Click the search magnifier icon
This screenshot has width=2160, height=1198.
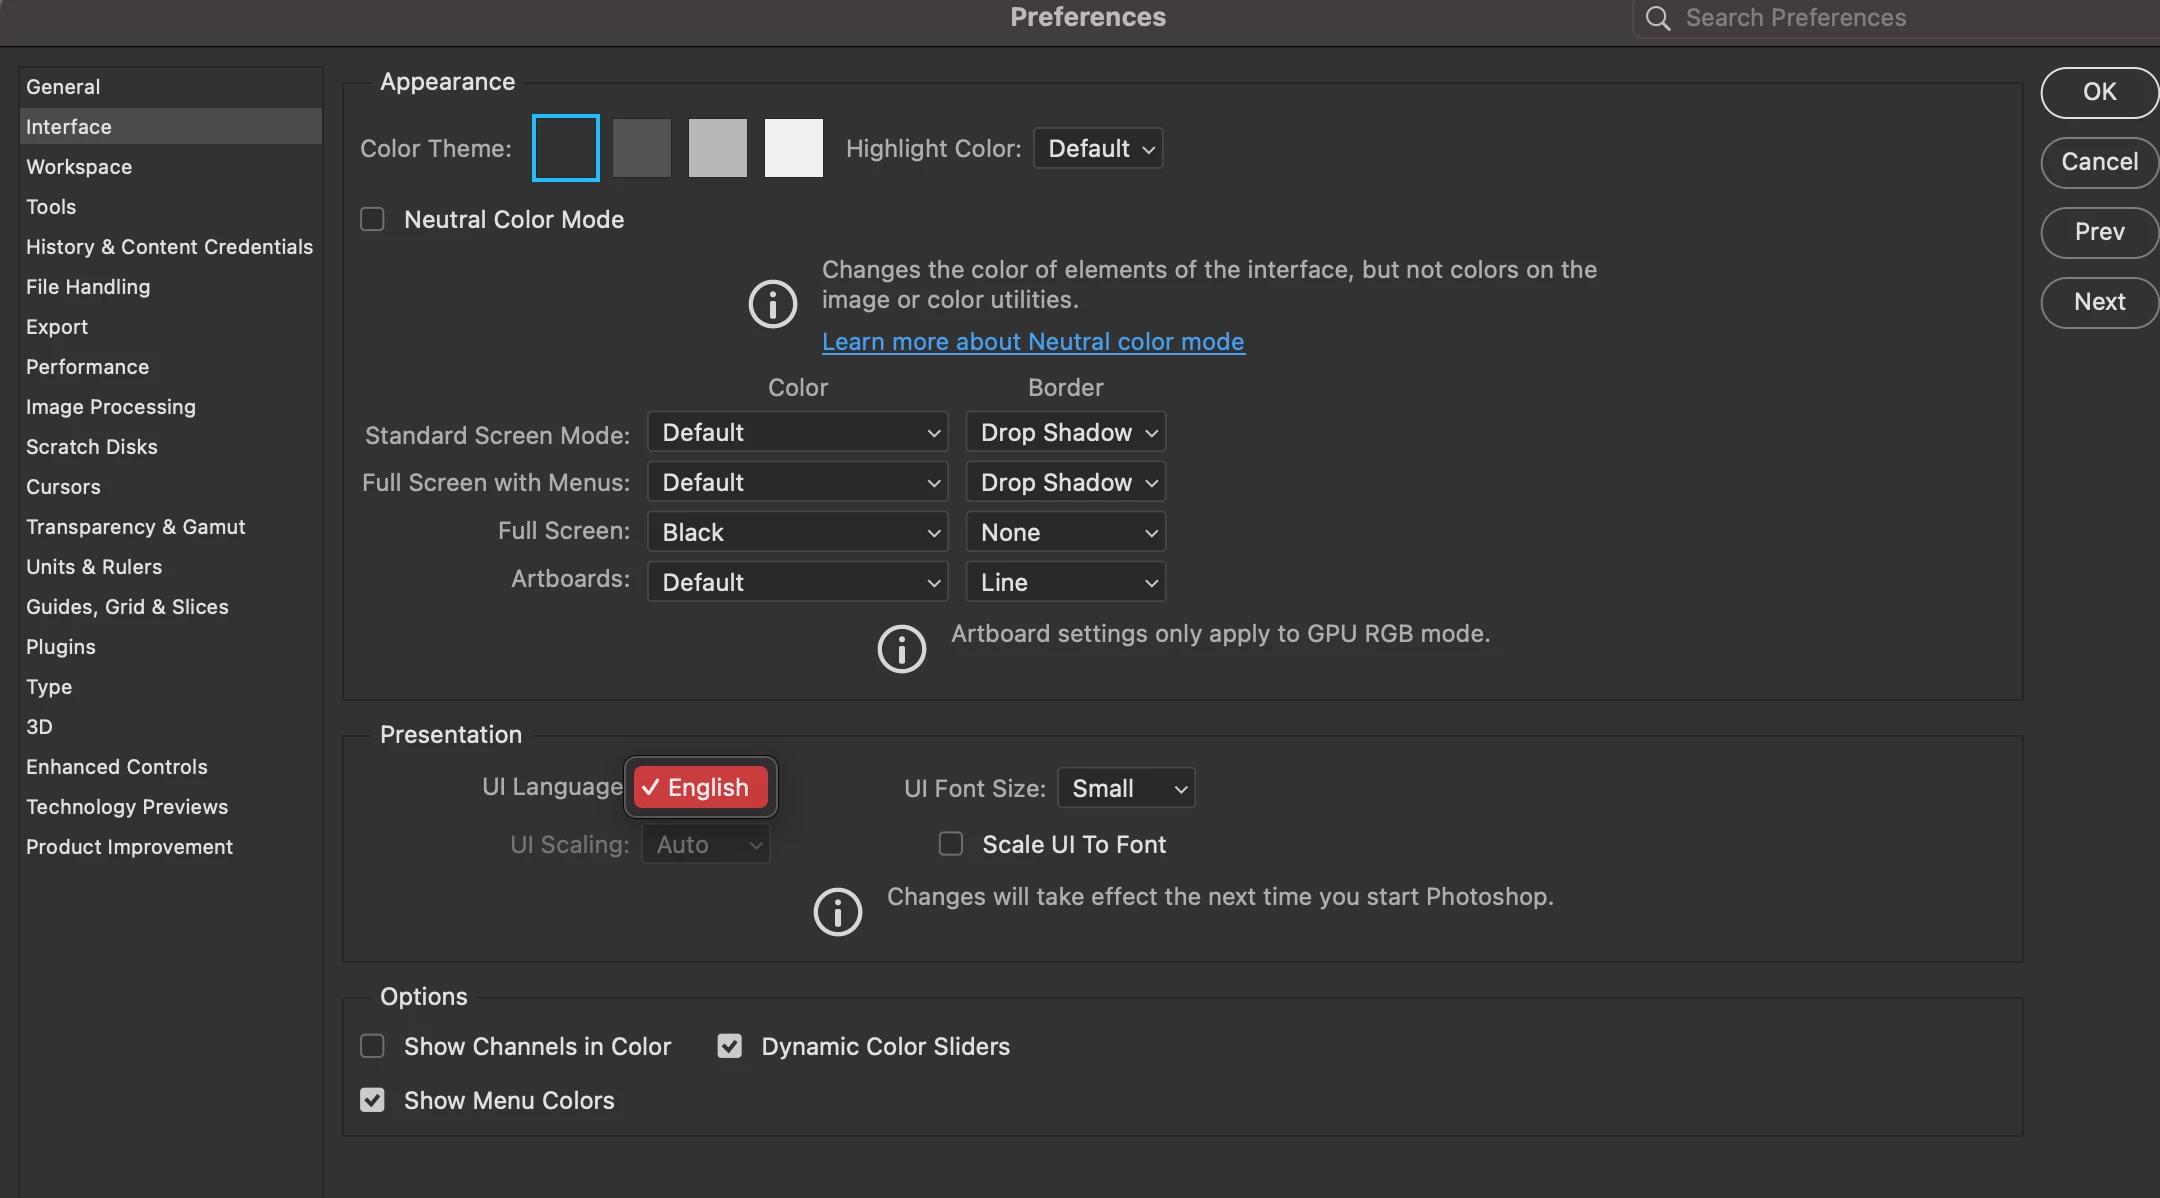click(1657, 18)
